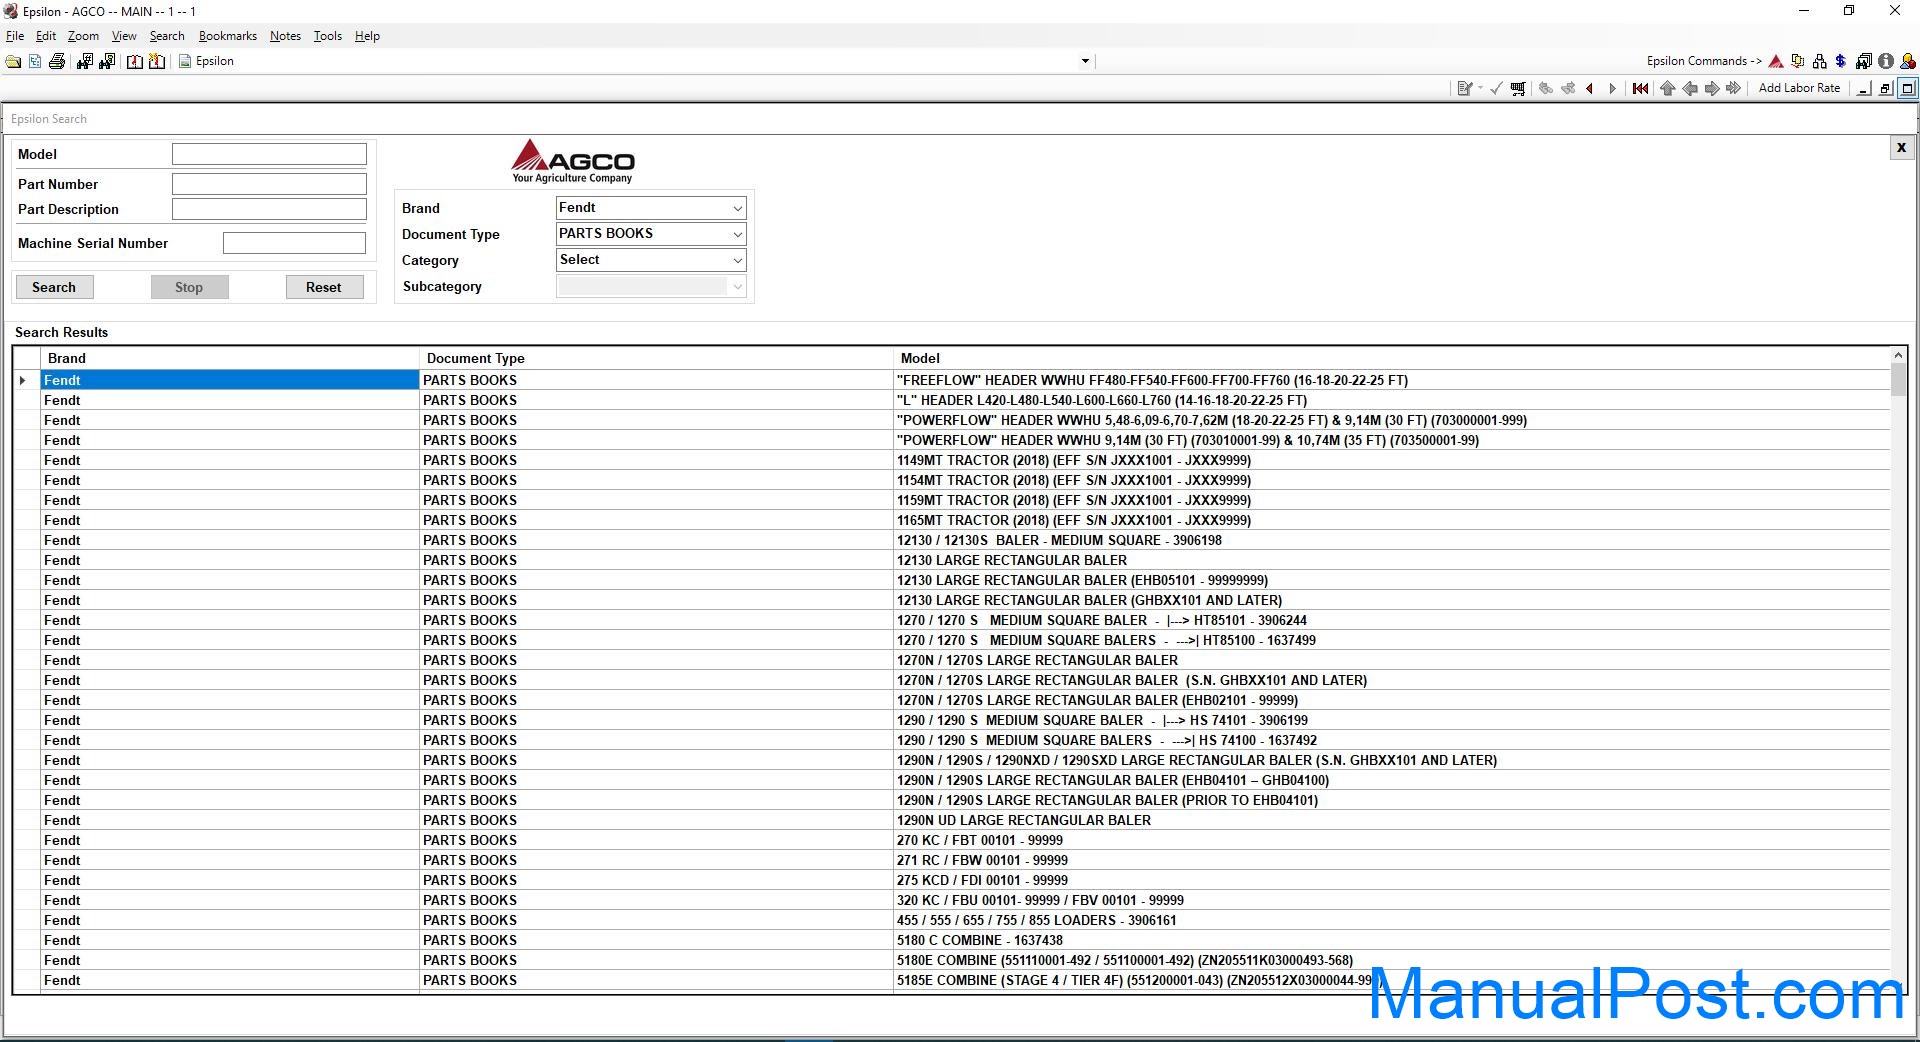This screenshot has height=1042, width=1920.
Task: Click the Stop button
Action: click(189, 287)
